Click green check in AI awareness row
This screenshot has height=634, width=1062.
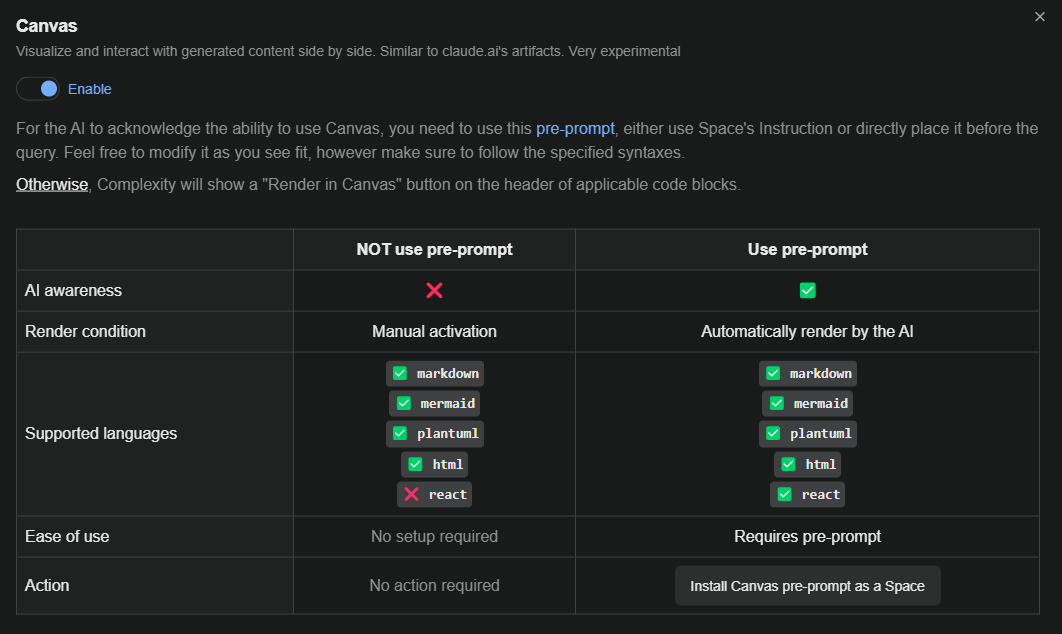[807, 290]
